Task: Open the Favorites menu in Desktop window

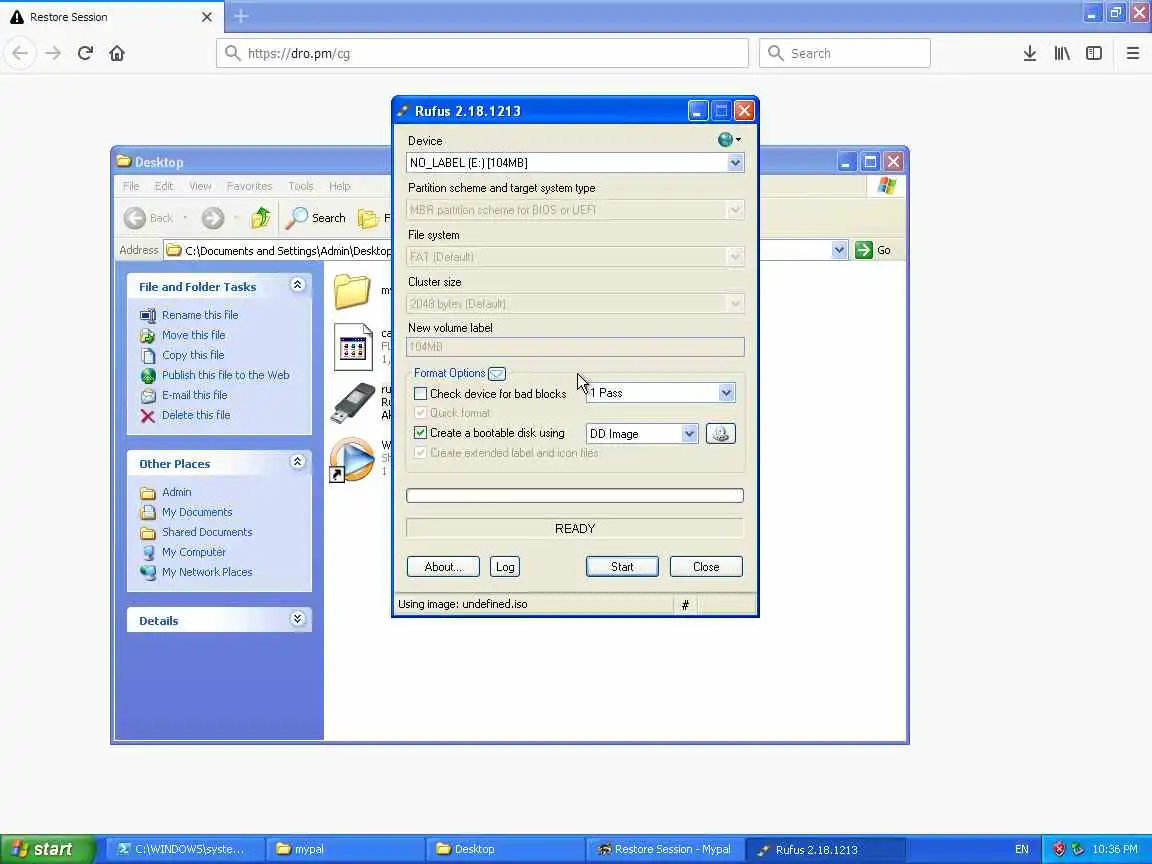Action: [249, 186]
